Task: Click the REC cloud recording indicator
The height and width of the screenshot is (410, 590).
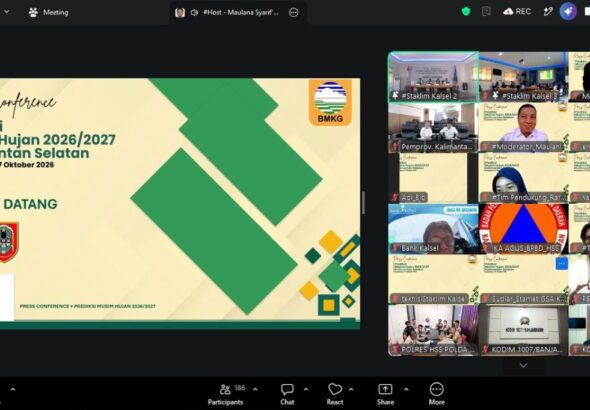Action: 517,12
